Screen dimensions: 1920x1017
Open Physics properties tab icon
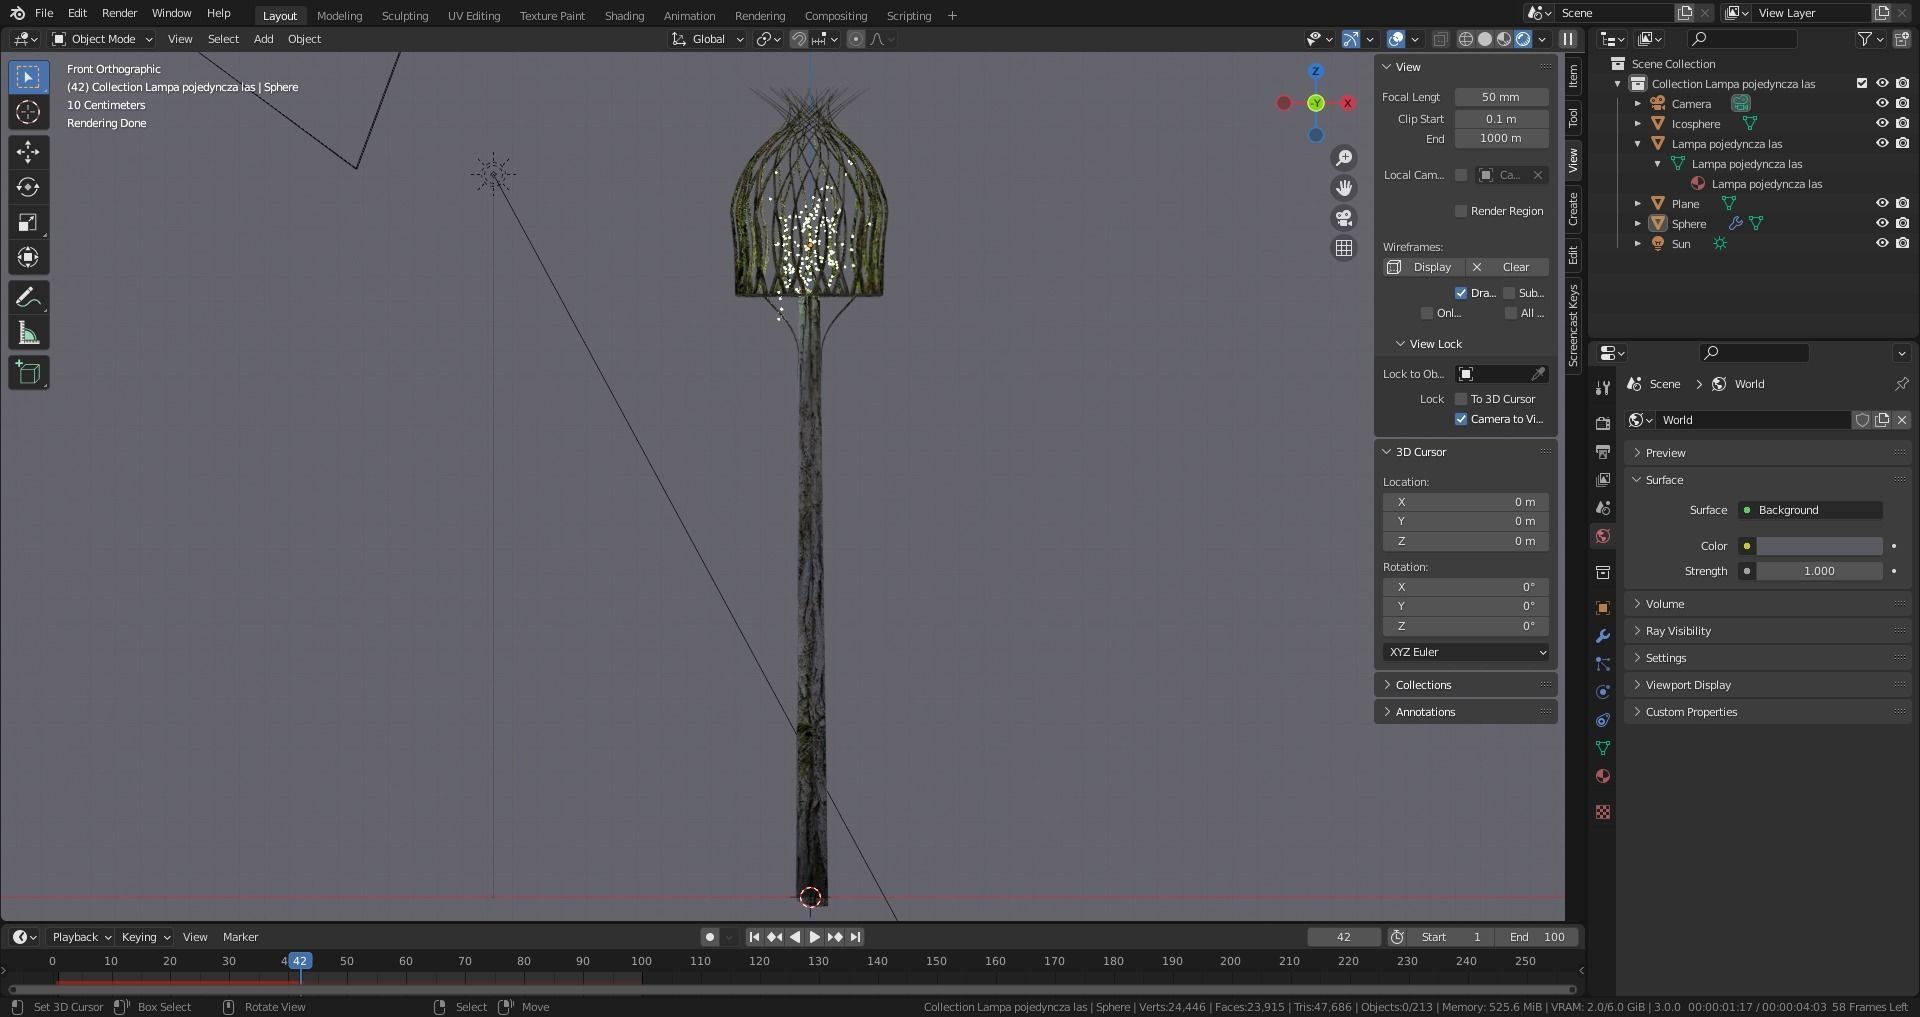[1603, 692]
